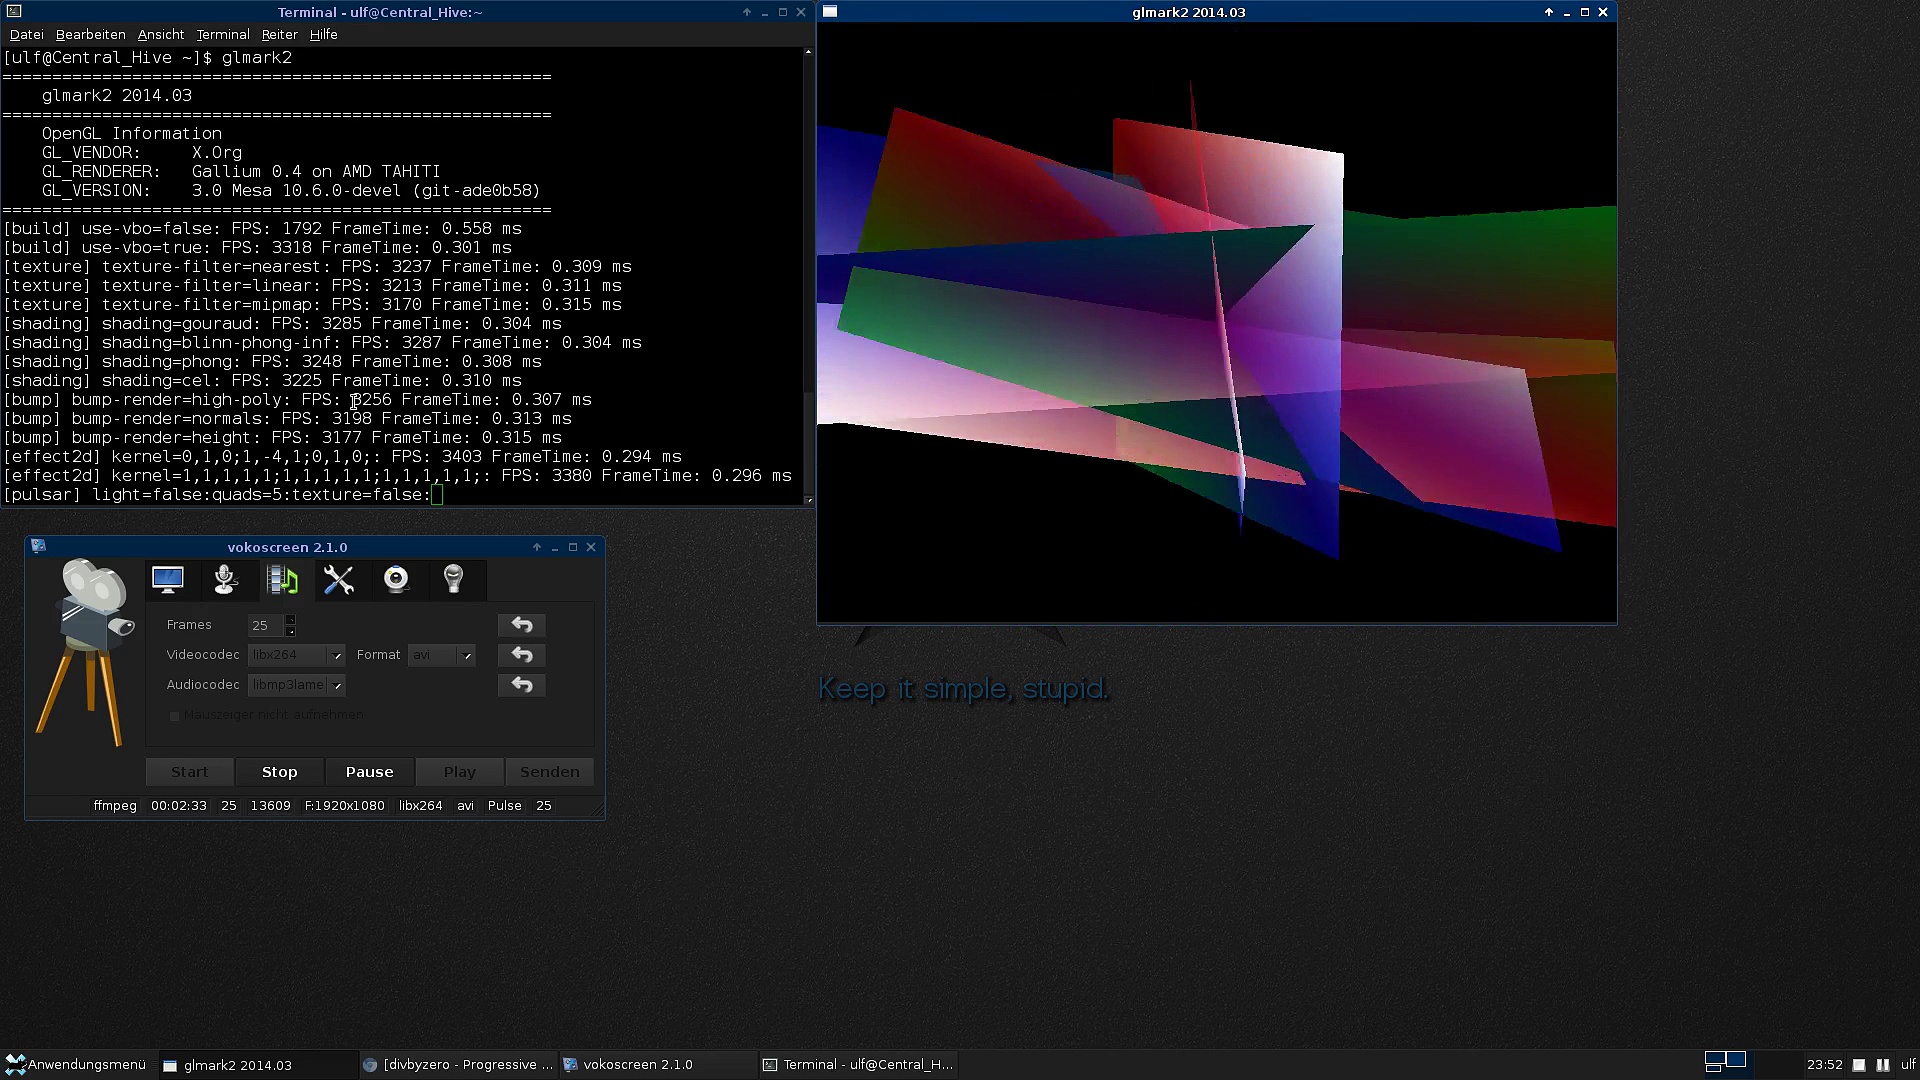Screen dimensions: 1920x1080
Task: Reset Frames value with undo arrow
Action: coord(521,625)
